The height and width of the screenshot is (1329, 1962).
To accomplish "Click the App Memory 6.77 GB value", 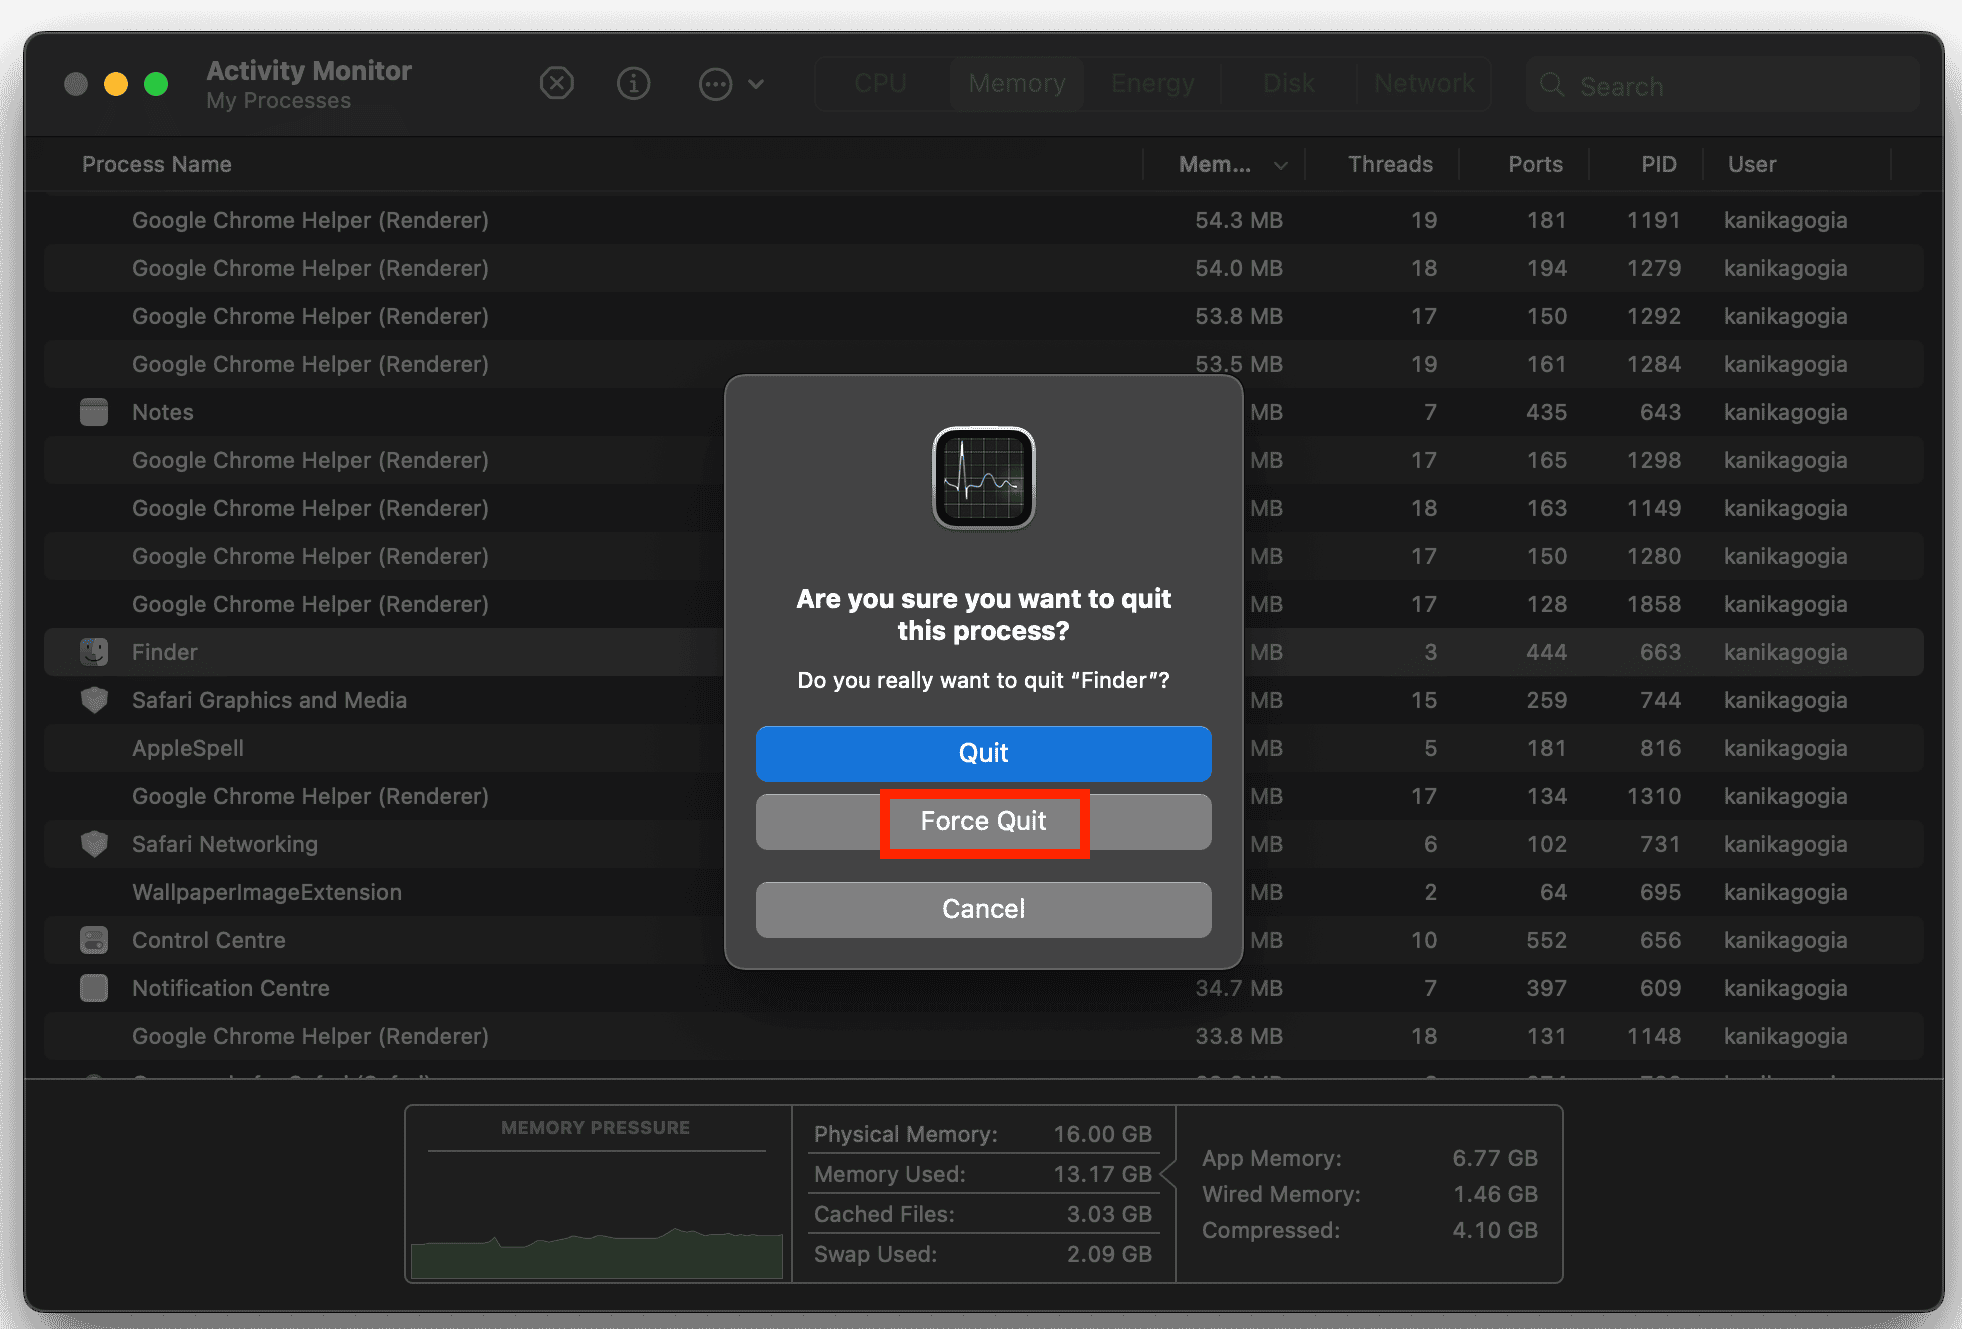I will [1495, 1158].
